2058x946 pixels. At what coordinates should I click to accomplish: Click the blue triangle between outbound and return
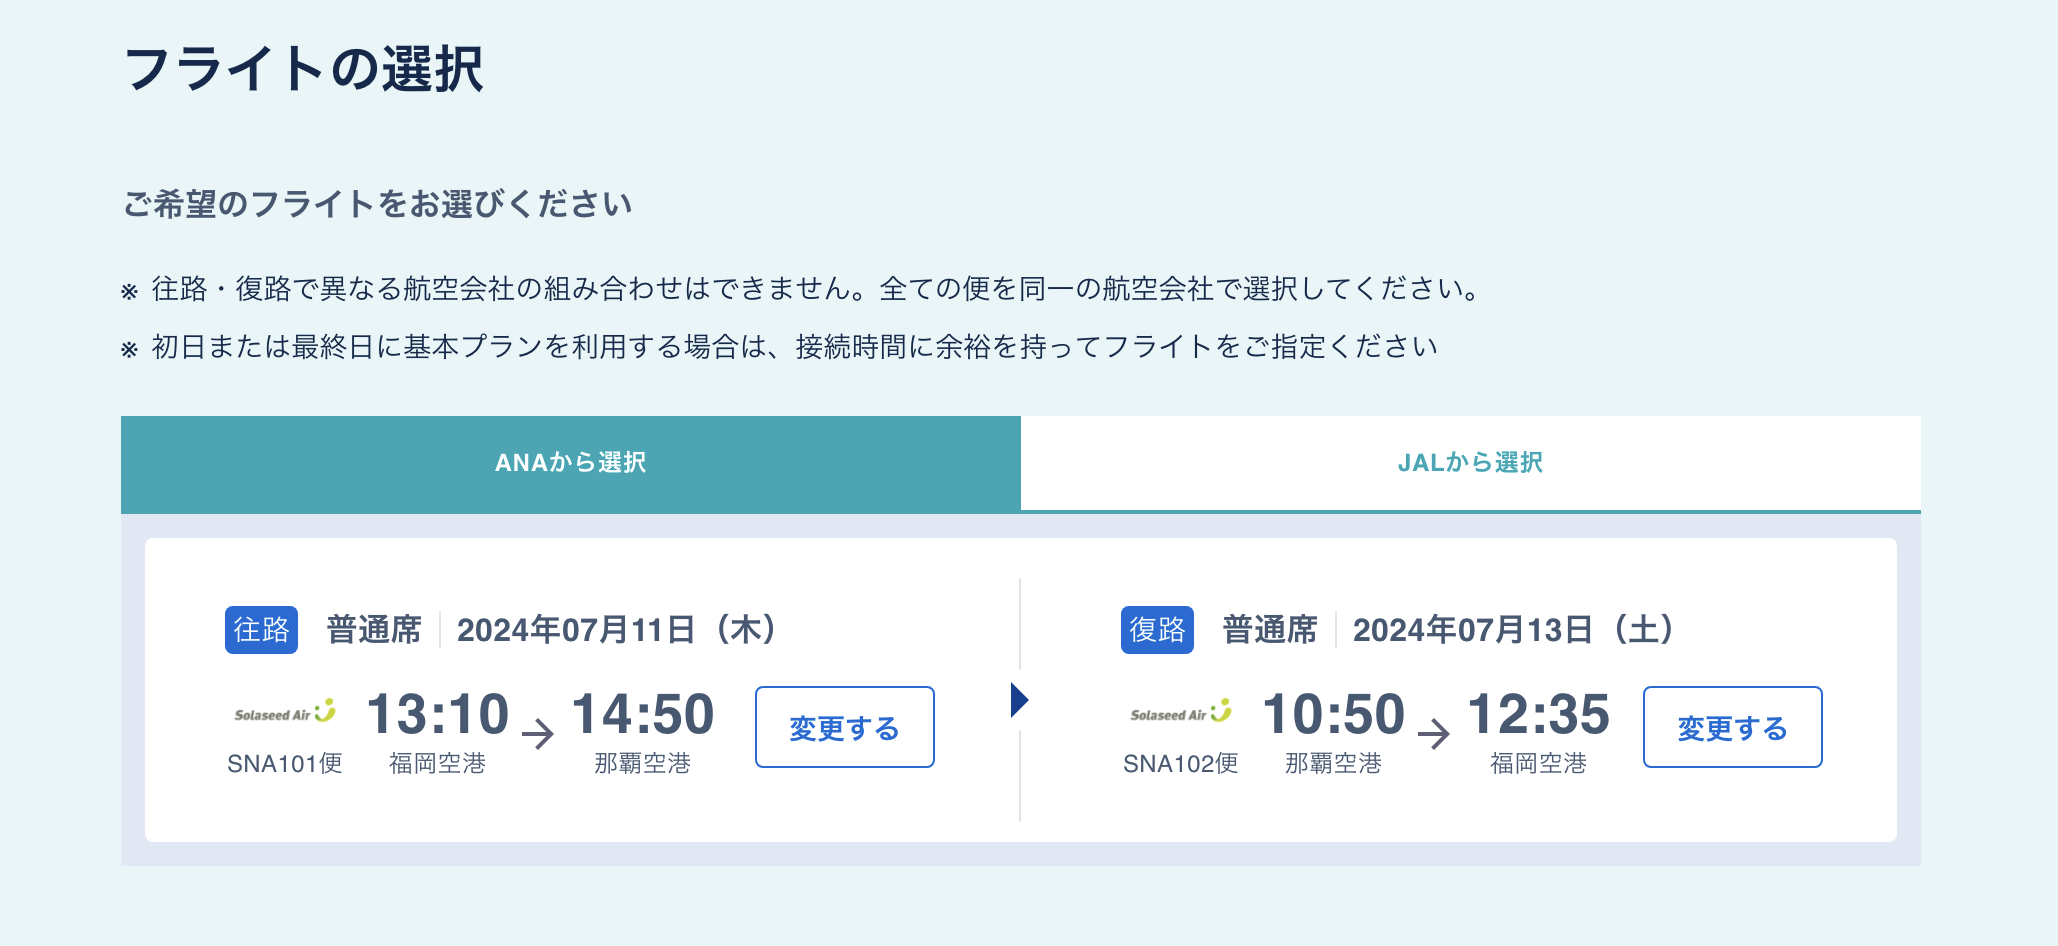click(x=1019, y=700)
